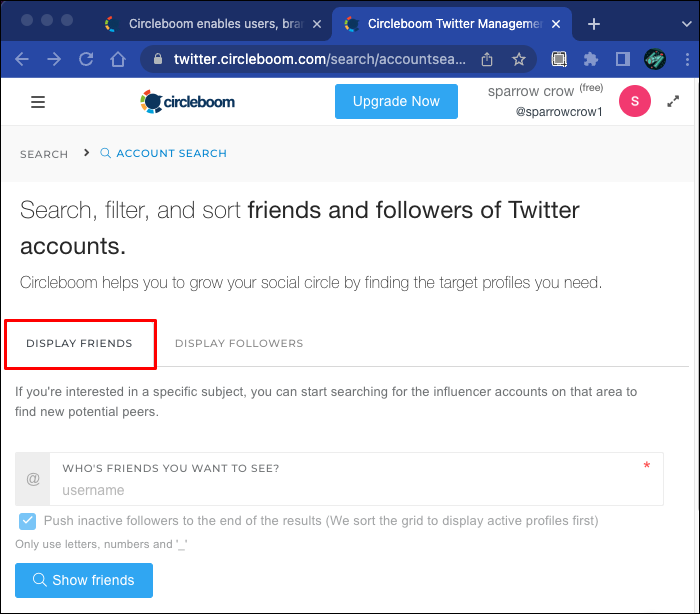Viewport: 700px width, 614px height.
Task: Go forward with the browser forward arrow
Action: pyautogui.click(x=54, y=59)
